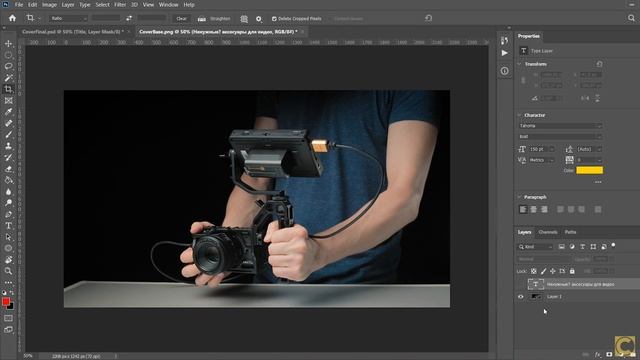Select the Pen tool
Screen dimensions: 640x360
(x=8, y=214)
